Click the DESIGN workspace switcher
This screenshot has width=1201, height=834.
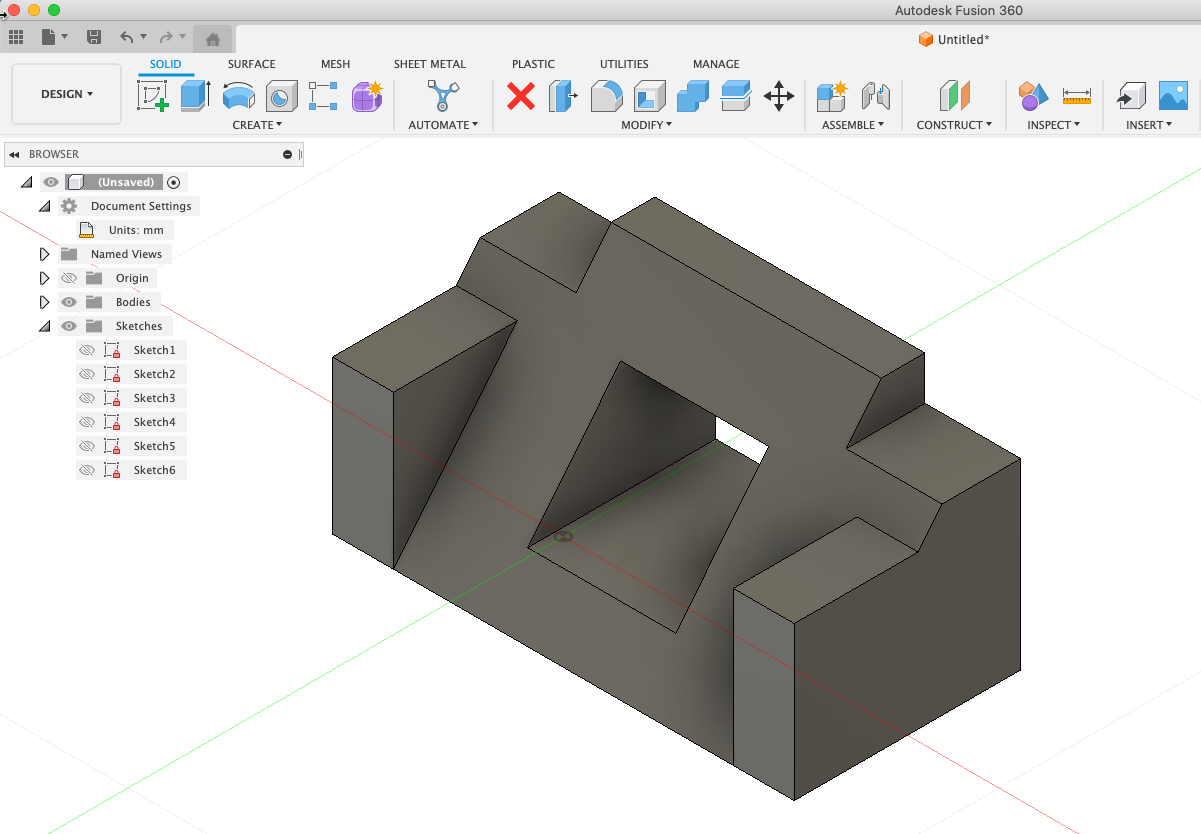tap(65, 93)
